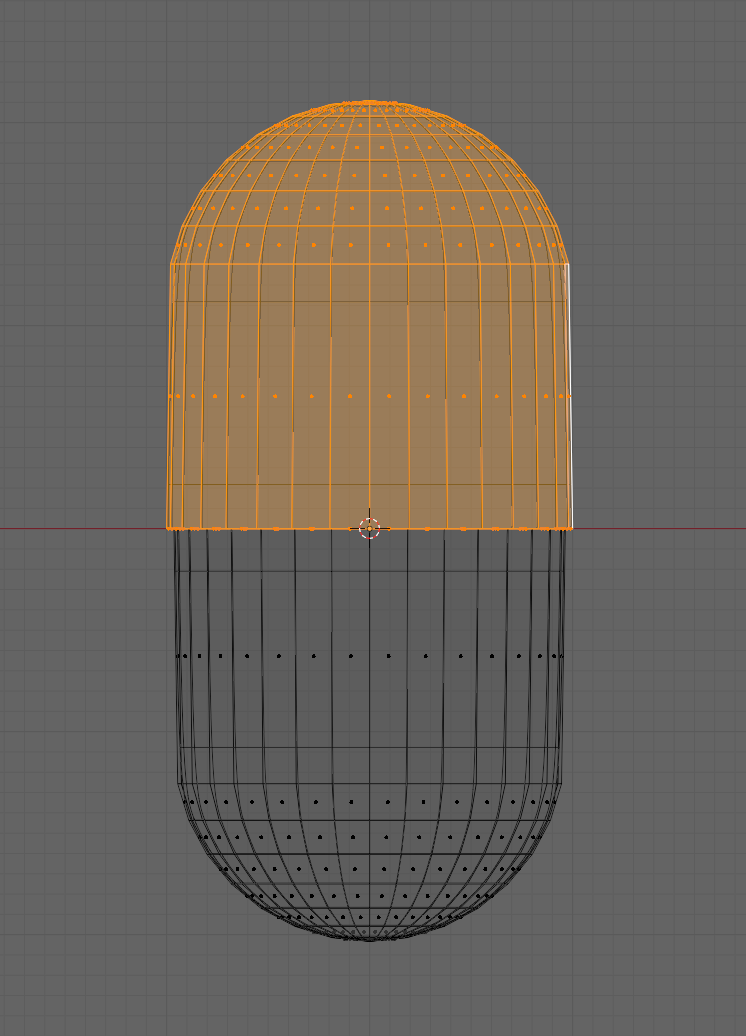
Task: Click the 3D cursor at the capsule's center
Action: click(369, 529)
